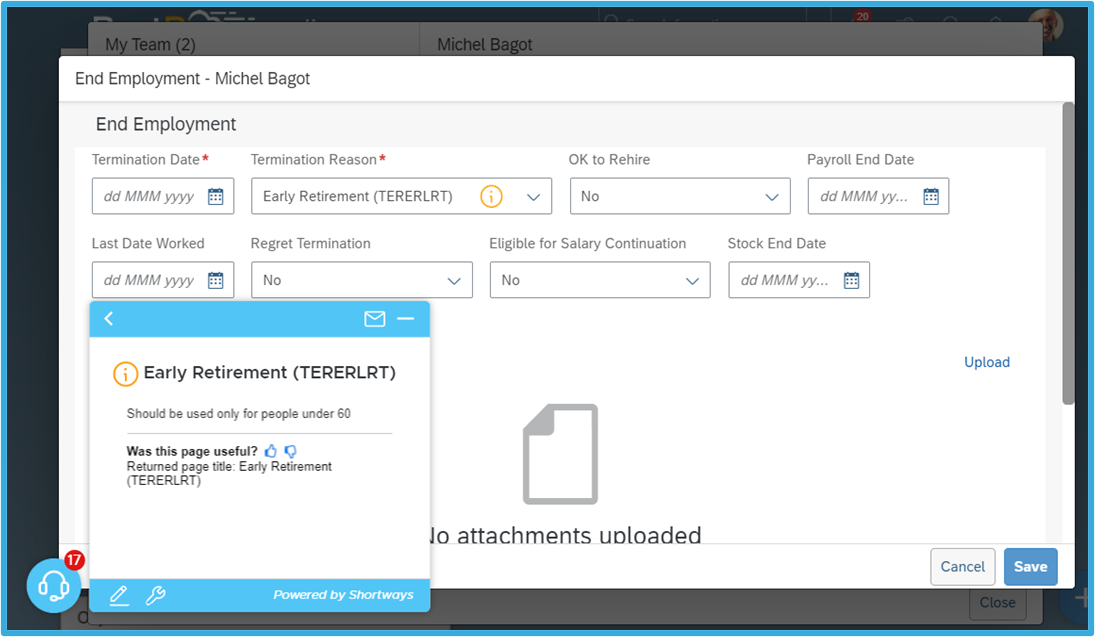Open the headset assistant bubble
The width and height of the screenshot is (1095, 637).
tap(53, 585)
